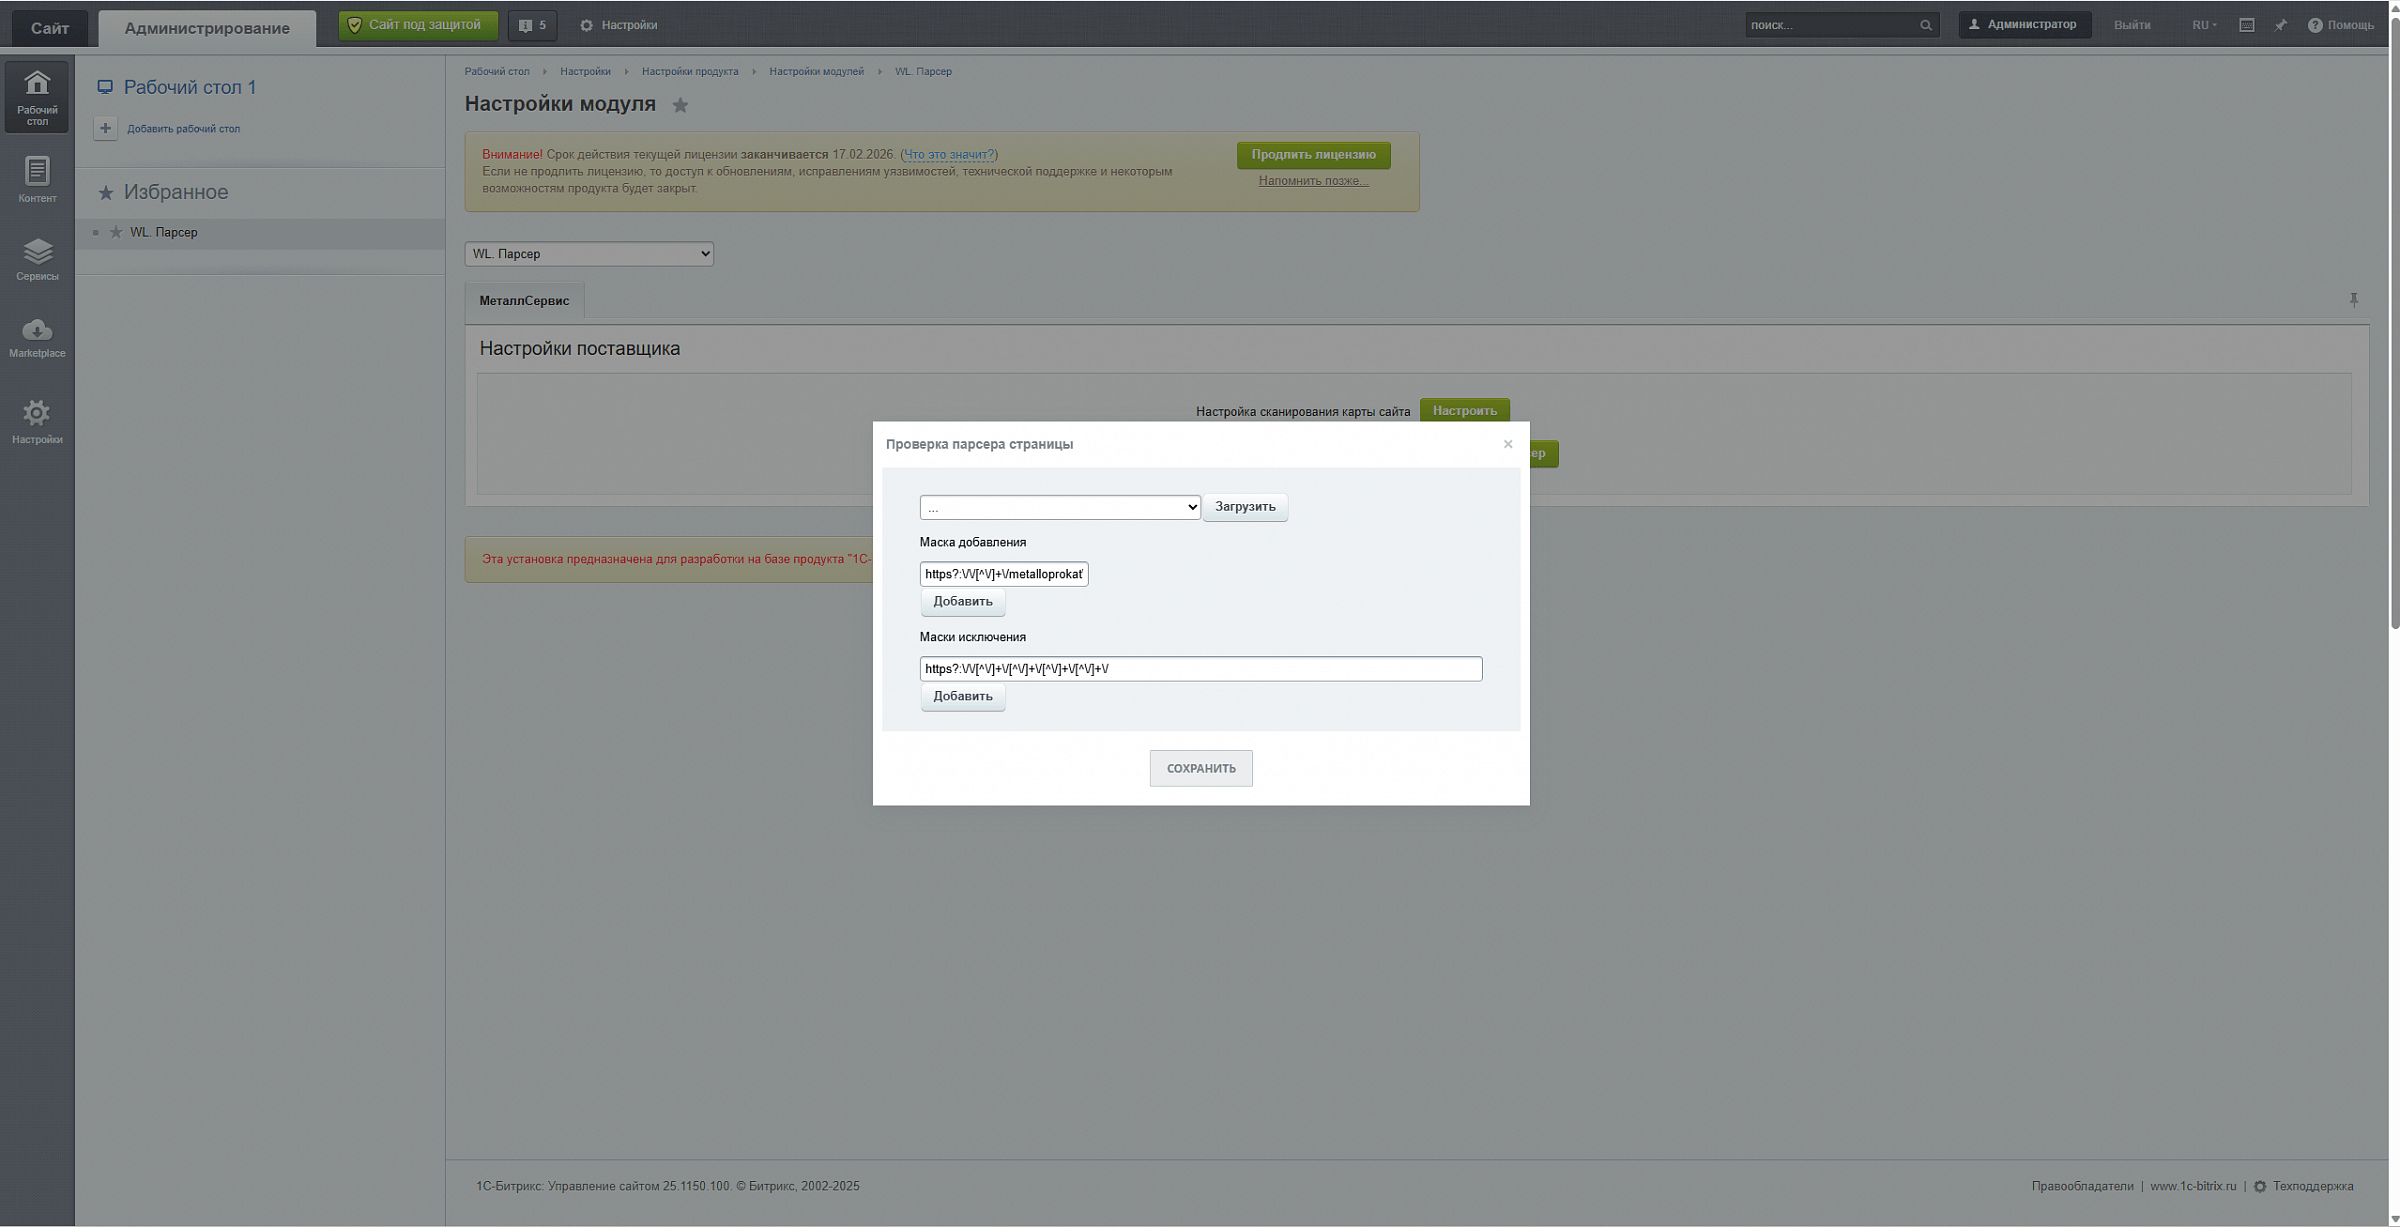Click the plus icon to add desktop

pos(105,128)
